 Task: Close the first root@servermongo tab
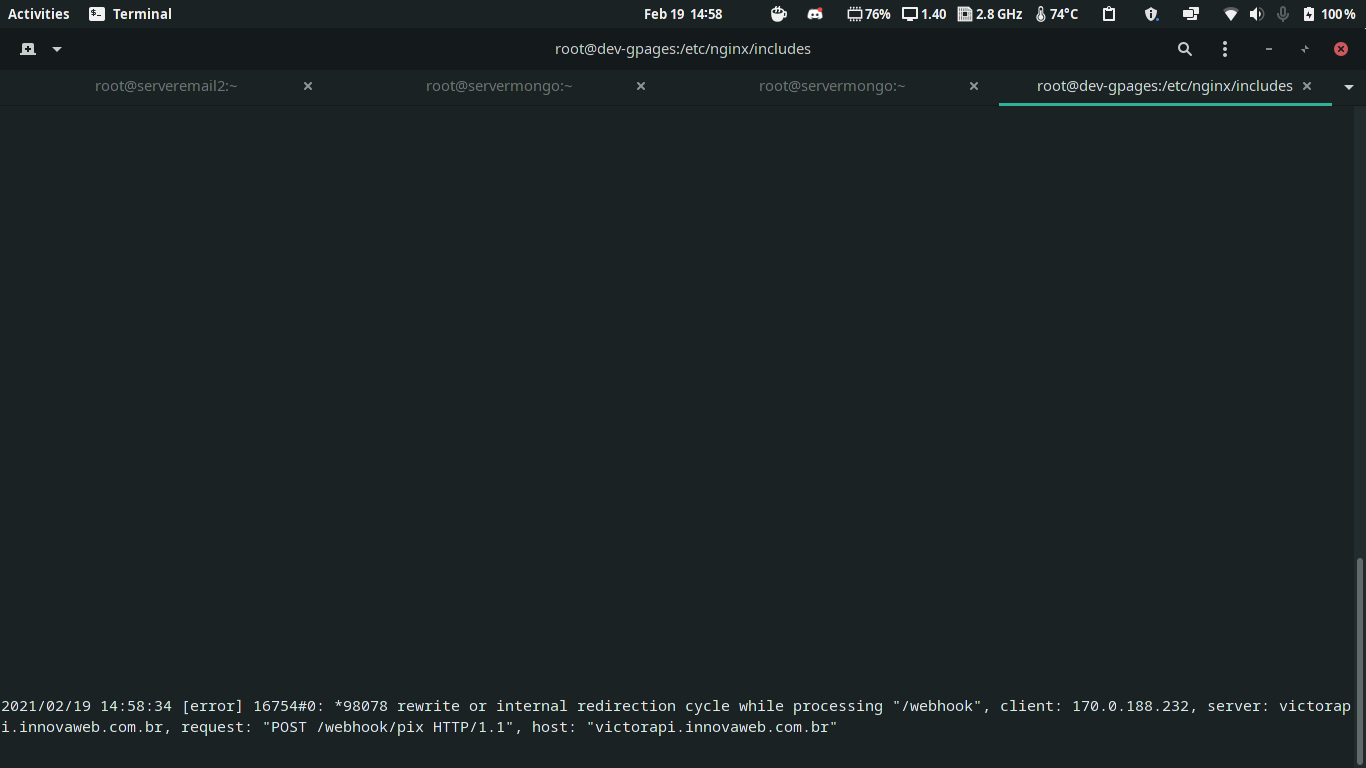point(641,86)
